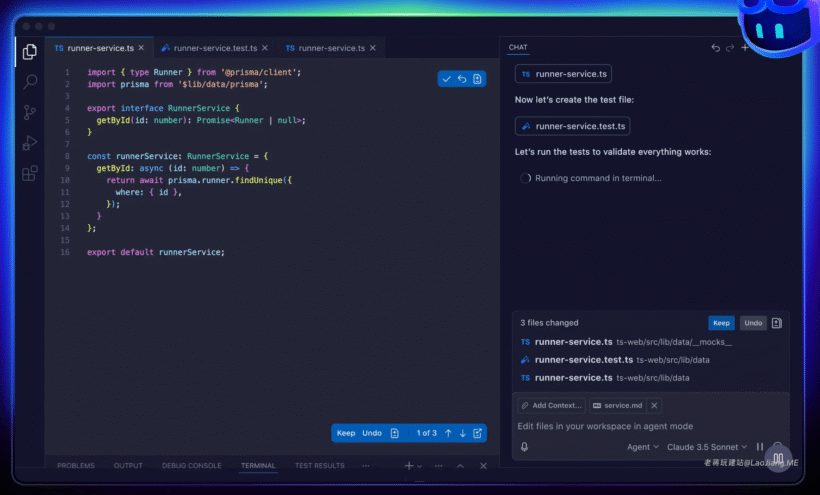Pause the agent with the pause icon
Viewport: 820px width, 495px height.
point(760,447)
